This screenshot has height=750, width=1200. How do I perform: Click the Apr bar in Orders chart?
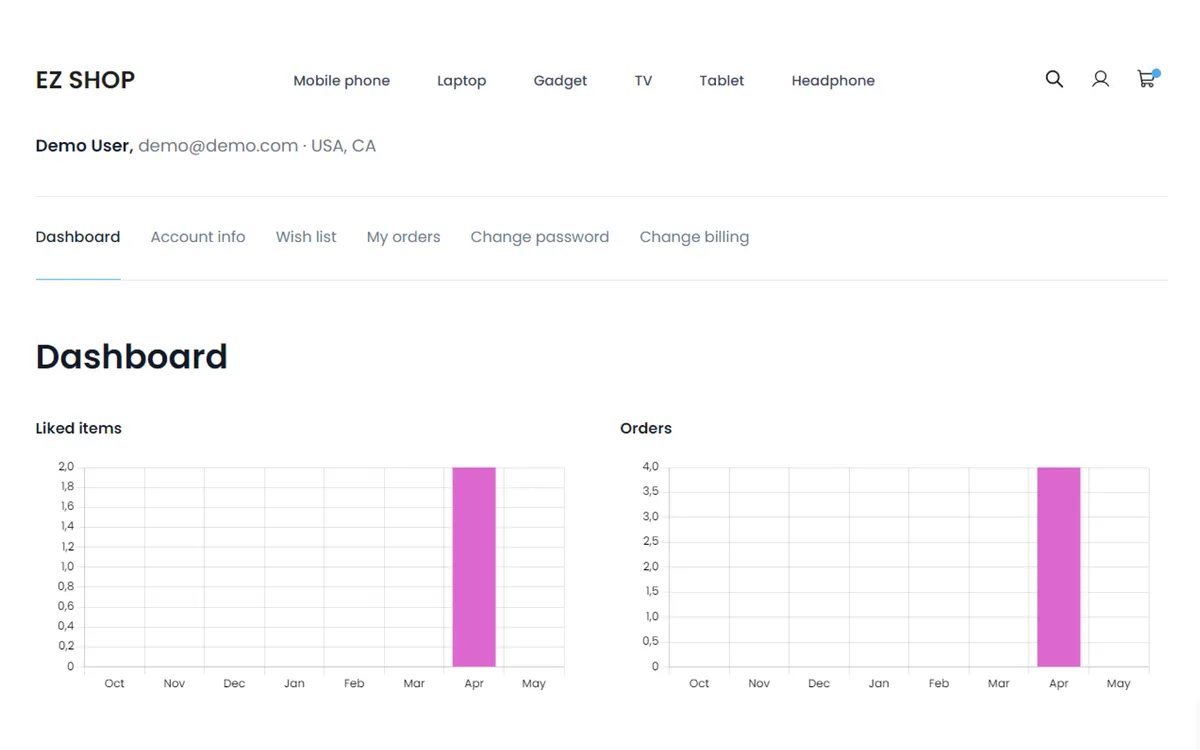click(1058, 567)
